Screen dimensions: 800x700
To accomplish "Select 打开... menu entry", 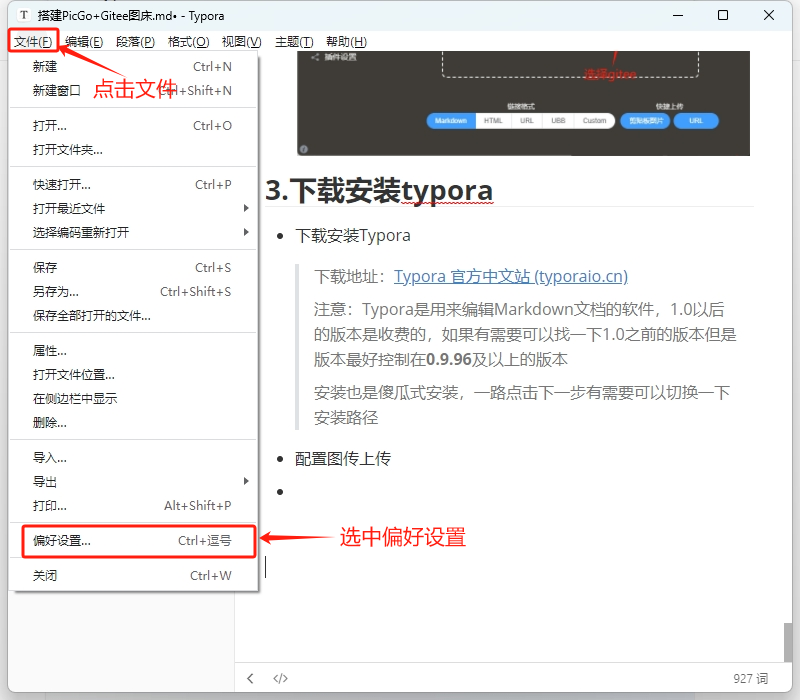I will pyautogui.click(x=133, y=126).
